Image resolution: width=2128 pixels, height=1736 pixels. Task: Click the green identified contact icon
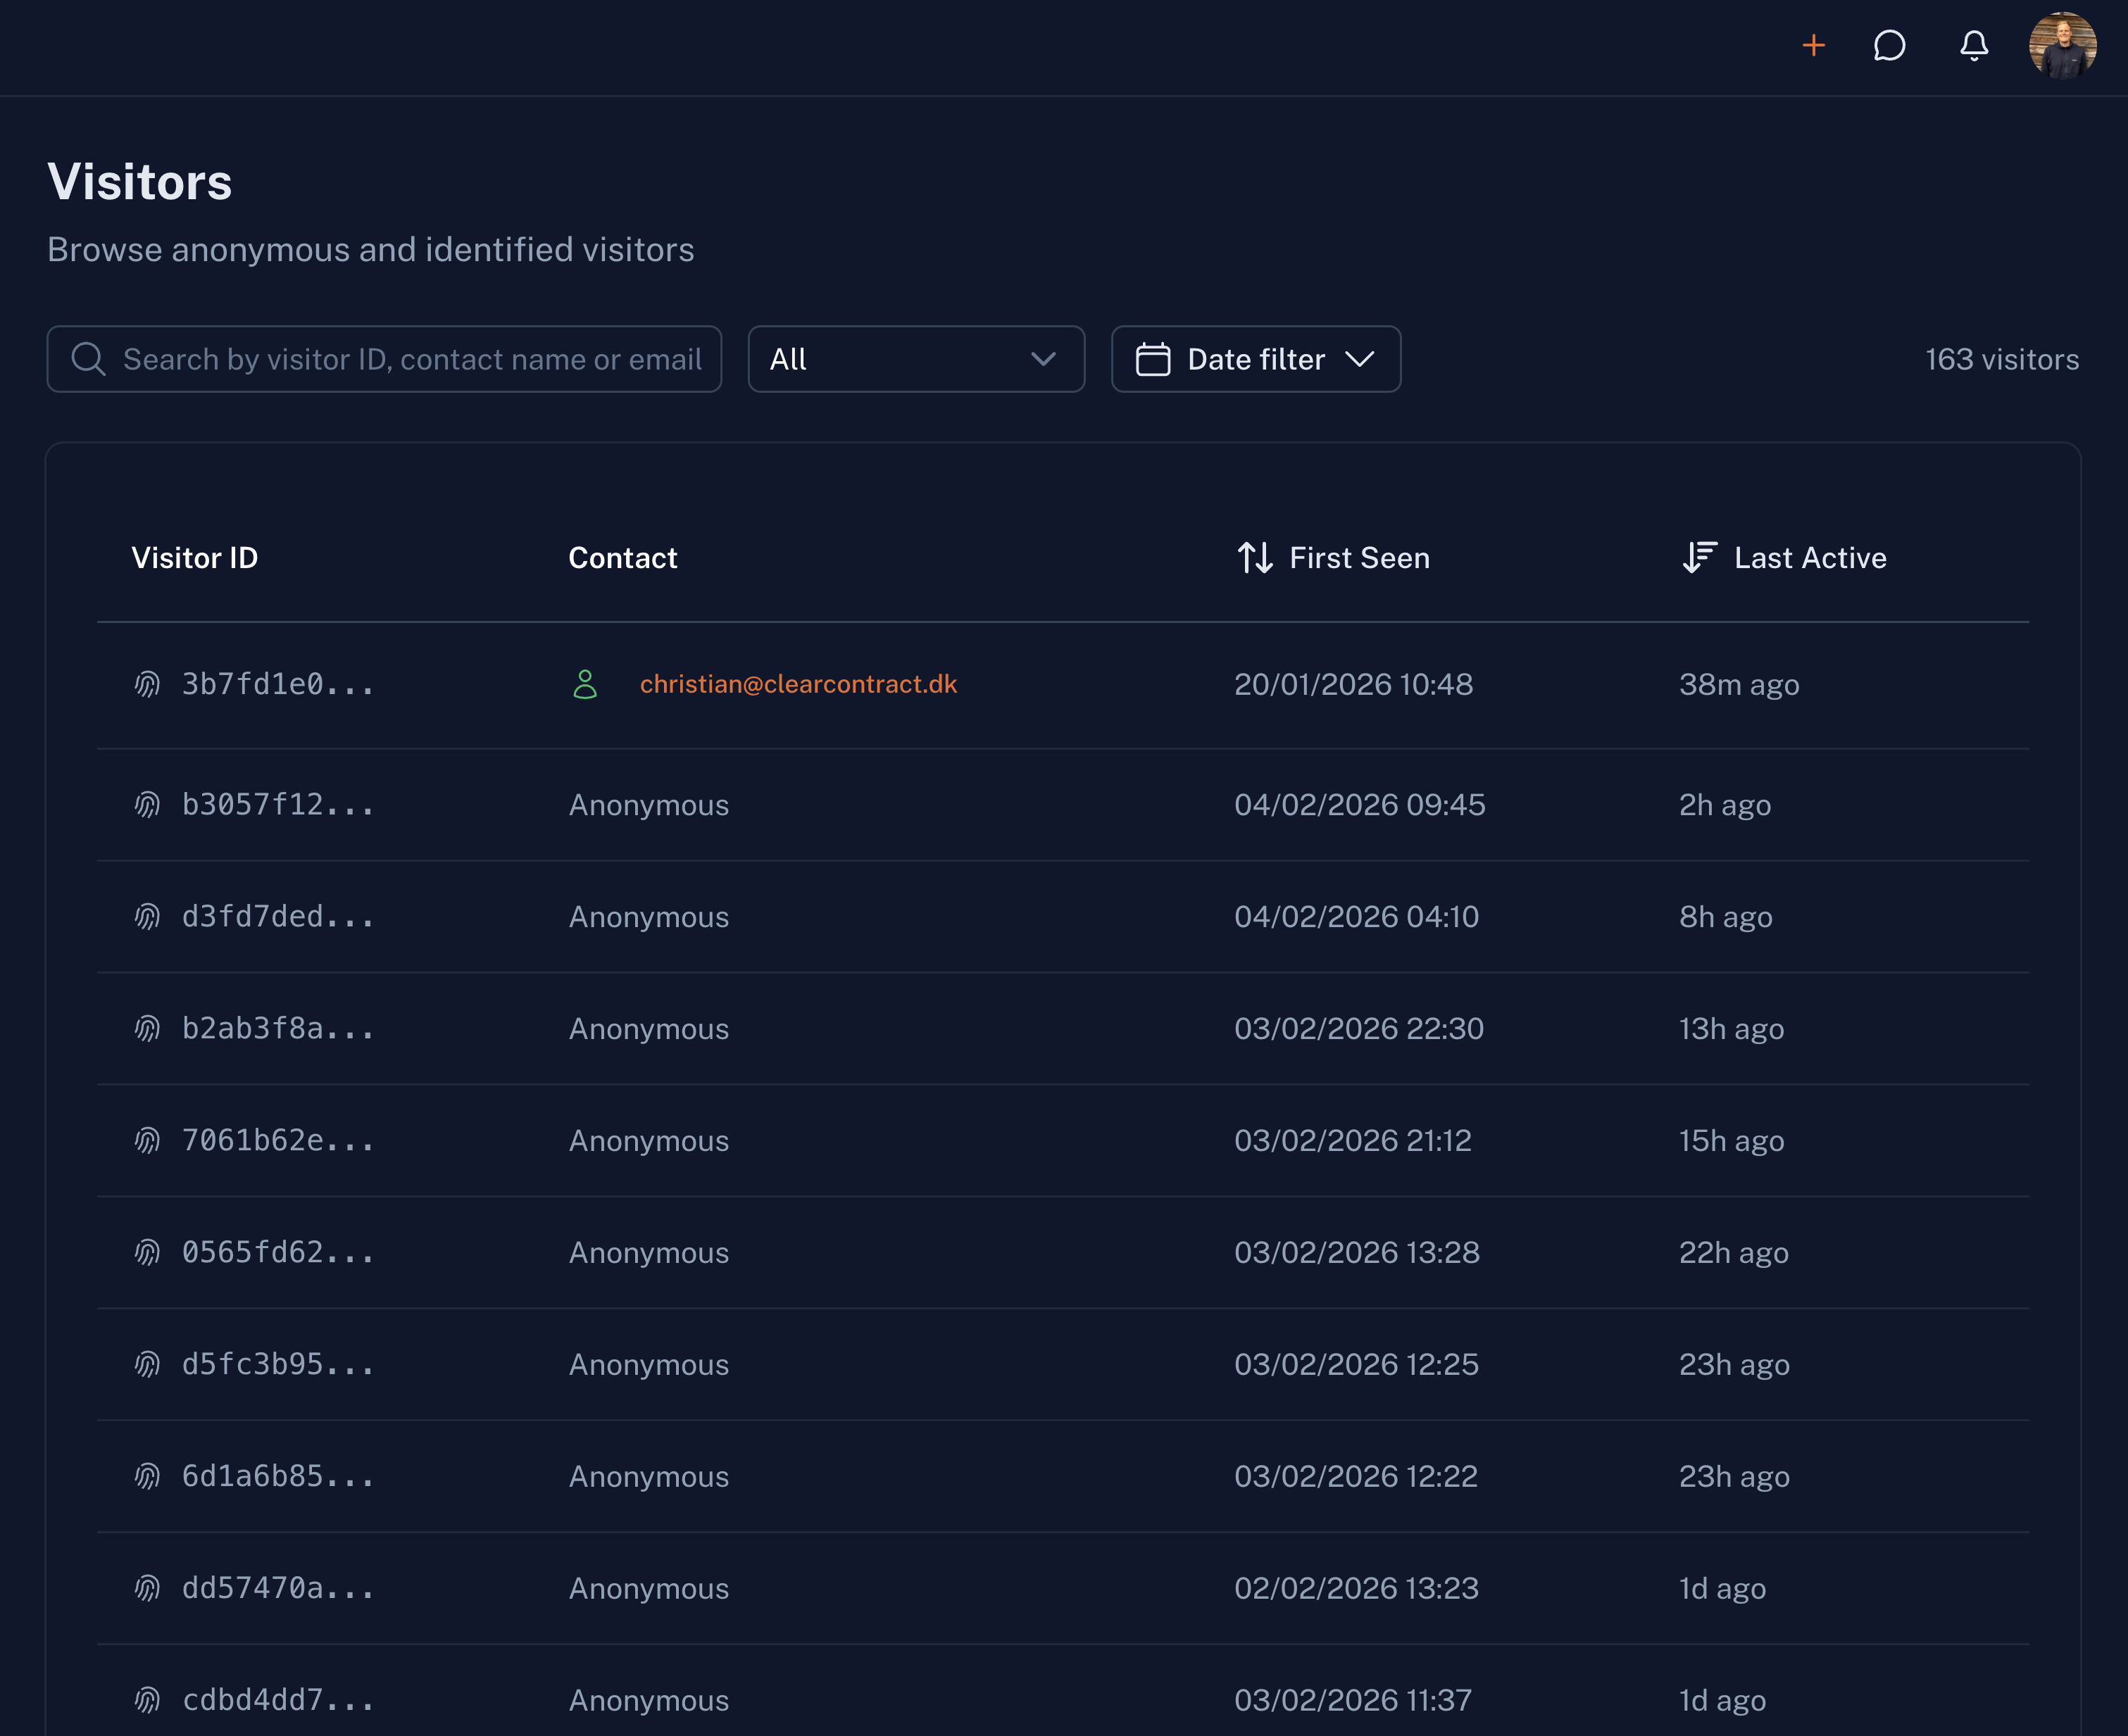point(585,685)
